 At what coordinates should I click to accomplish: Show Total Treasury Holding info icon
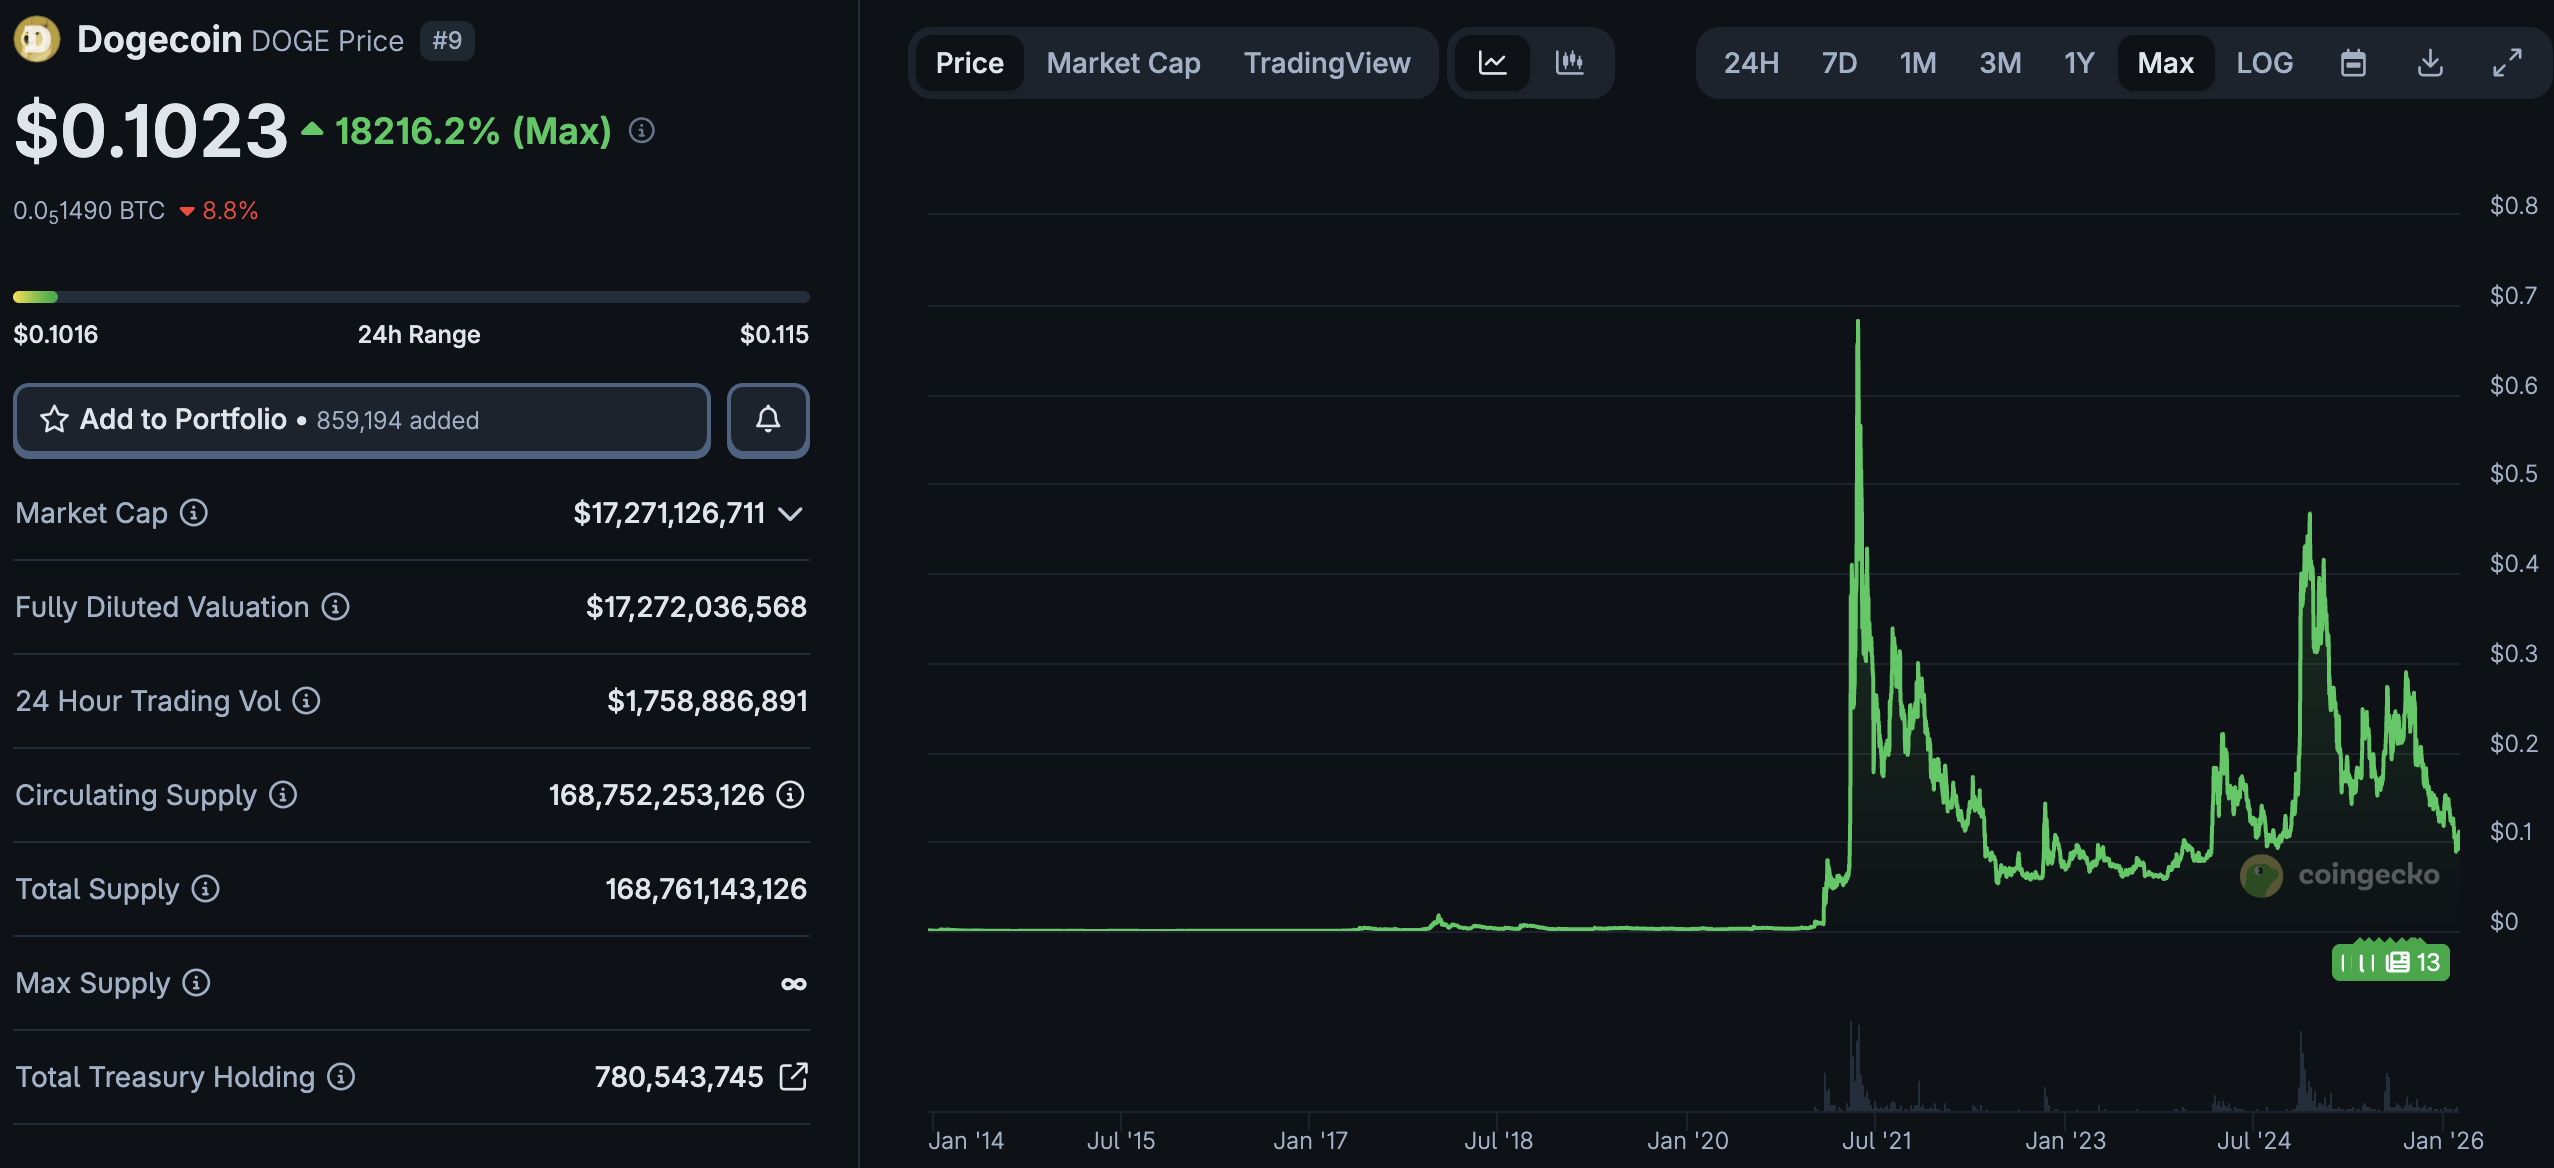[x=341, y=1077]
